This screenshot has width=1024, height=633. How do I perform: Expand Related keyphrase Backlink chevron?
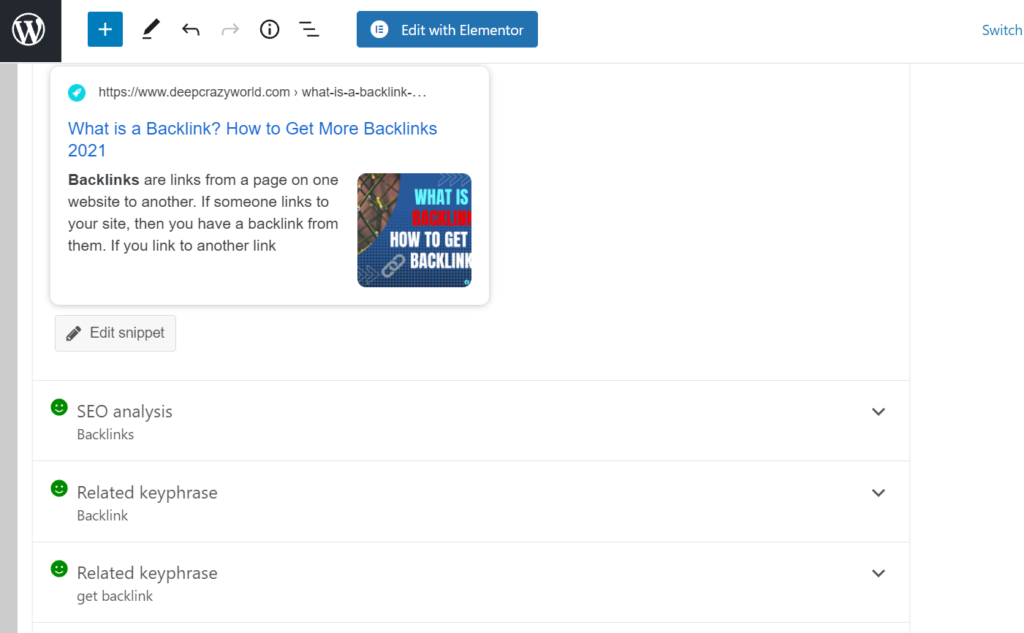878,493
